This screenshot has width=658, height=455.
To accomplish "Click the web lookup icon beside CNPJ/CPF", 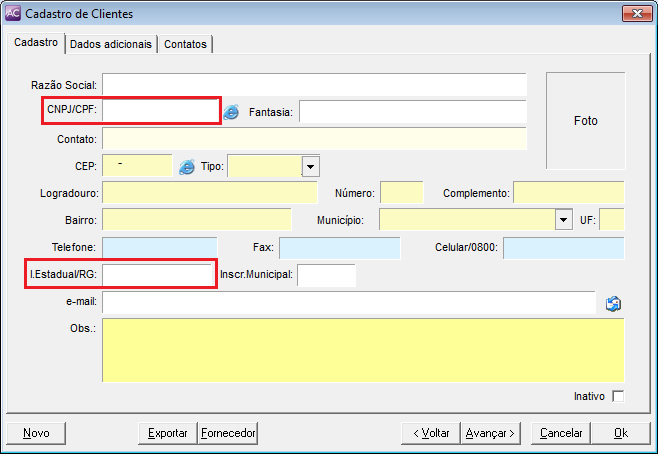I will point(231,112).
